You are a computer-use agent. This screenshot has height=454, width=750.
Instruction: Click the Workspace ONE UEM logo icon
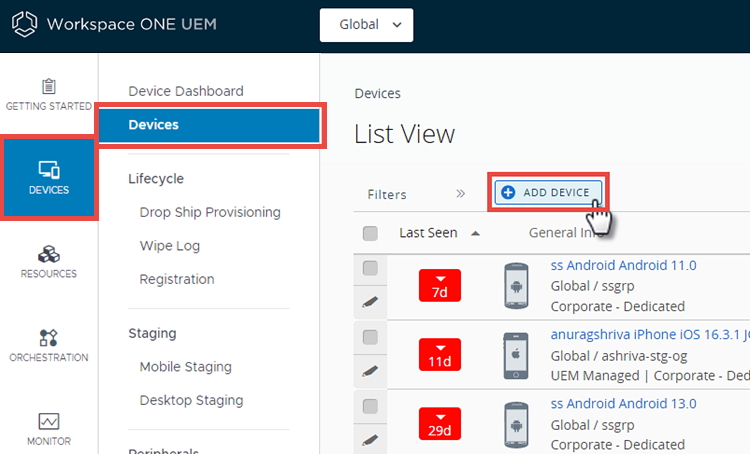[24, 24]
